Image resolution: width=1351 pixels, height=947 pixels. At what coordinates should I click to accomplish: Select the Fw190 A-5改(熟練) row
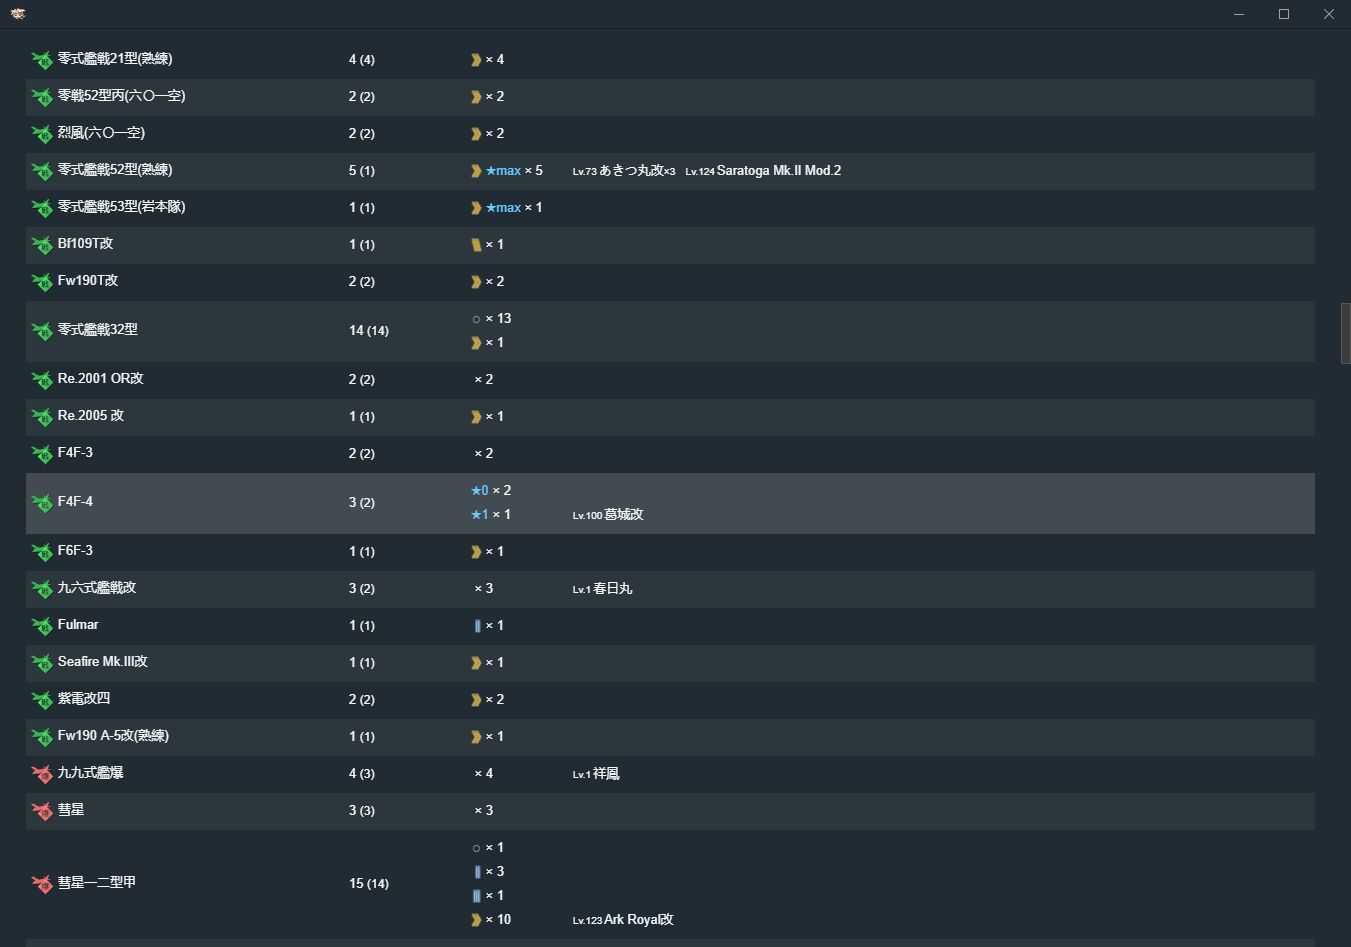pos(670,737)
